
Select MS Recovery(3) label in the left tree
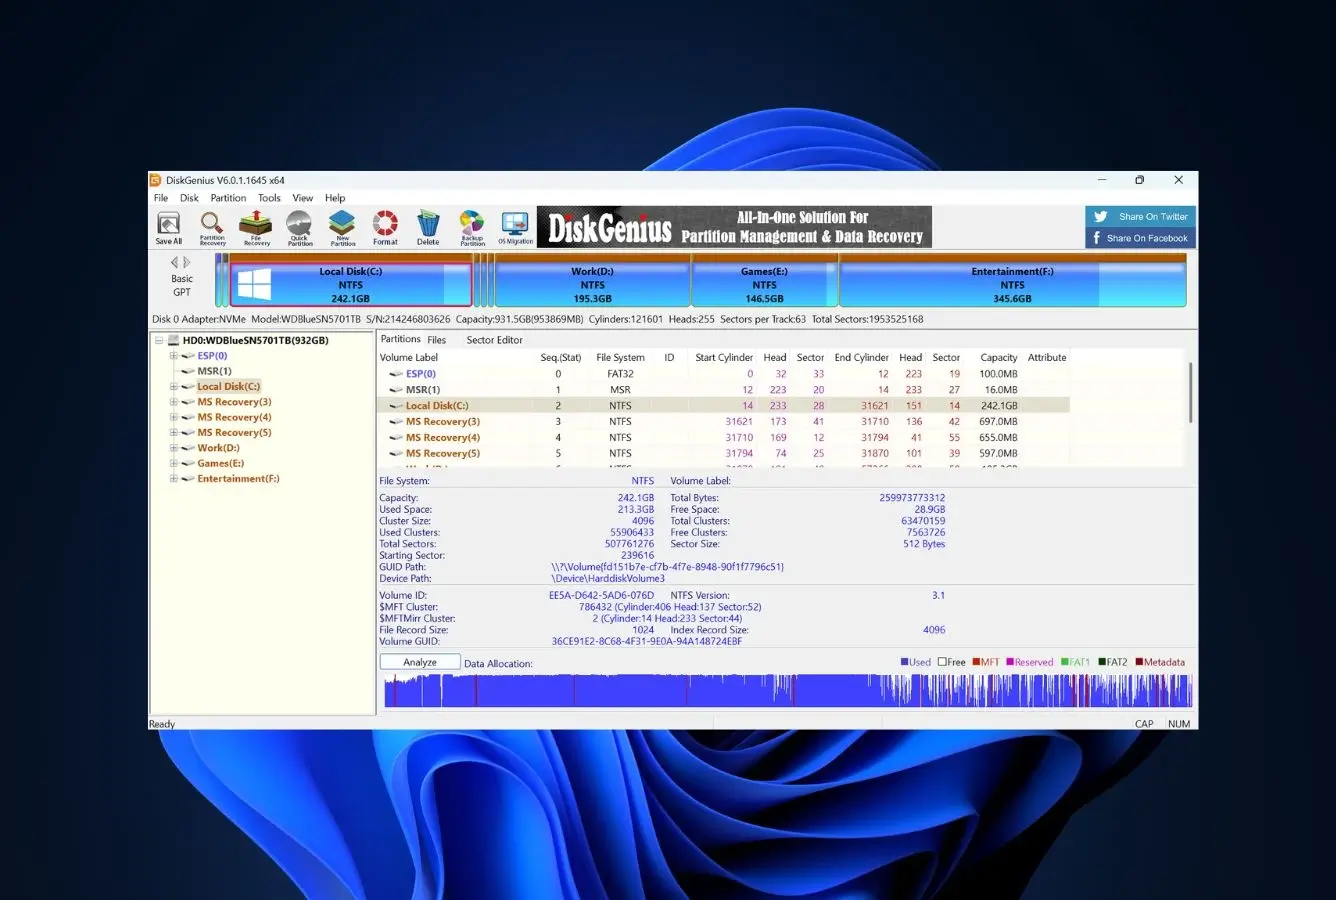click(x=234, y=402)
